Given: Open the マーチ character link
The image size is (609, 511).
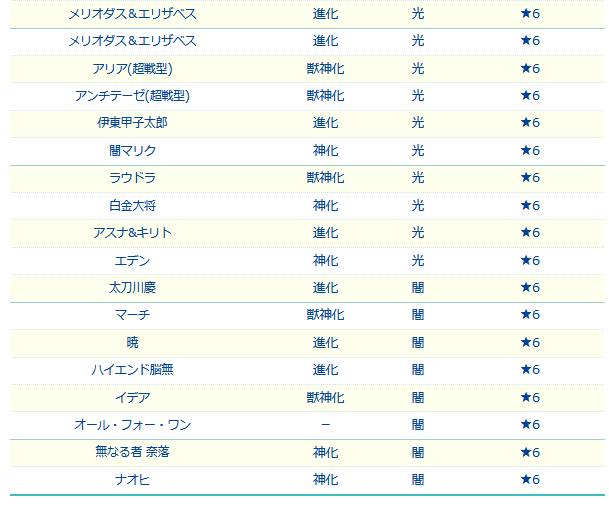Looking at the screenshot, I should pyautogui.click(x=132, y=315).
